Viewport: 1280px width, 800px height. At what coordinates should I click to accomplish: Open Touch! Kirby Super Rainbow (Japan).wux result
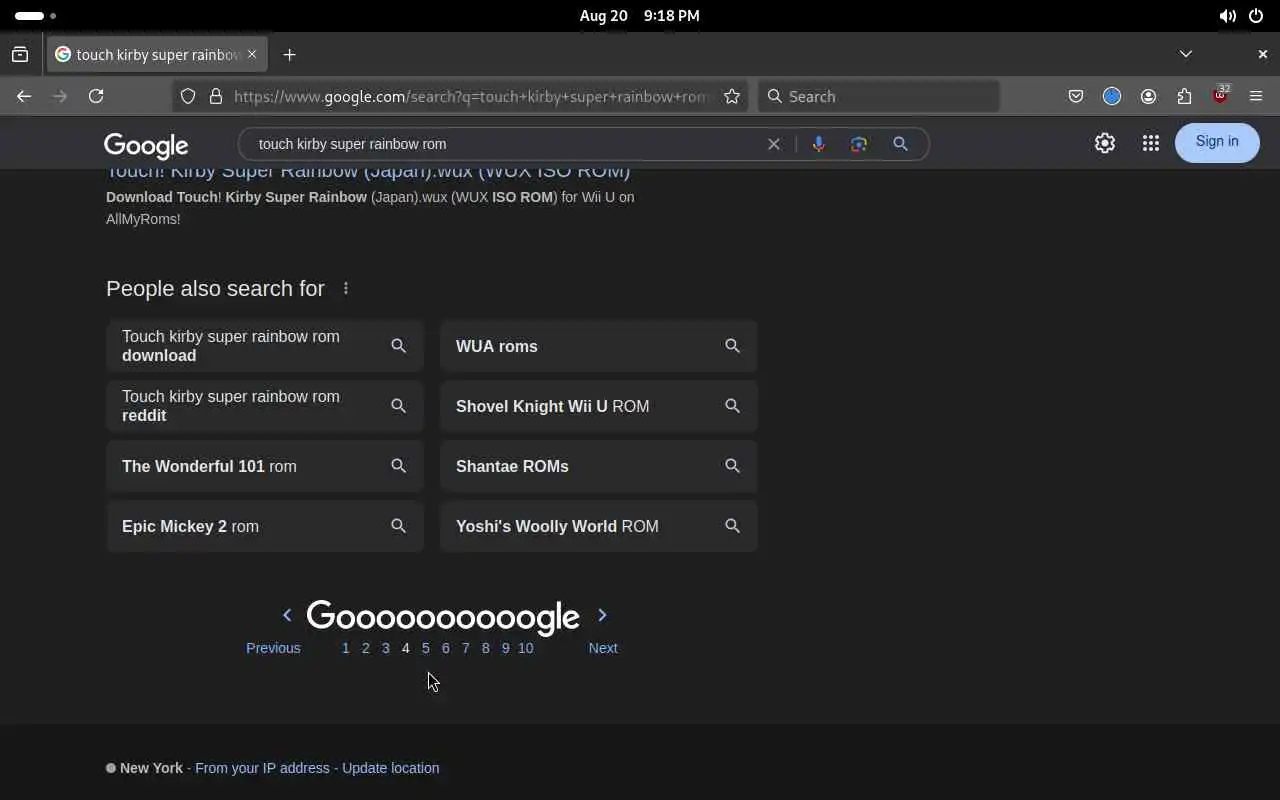point(368,173)
